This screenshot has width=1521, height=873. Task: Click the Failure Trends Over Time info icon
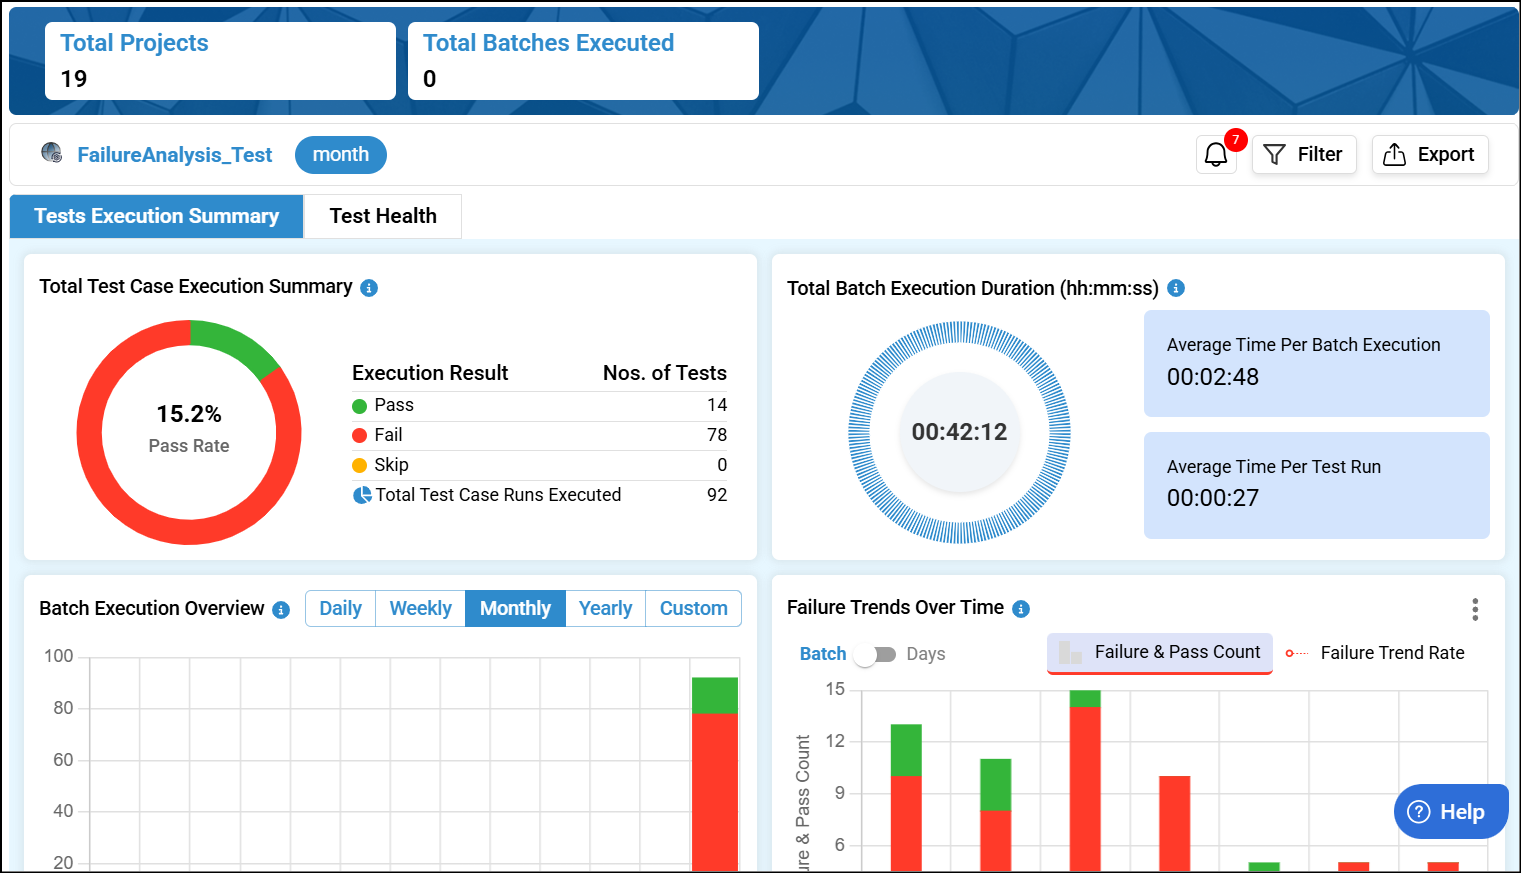click(x=1021, y=609)
